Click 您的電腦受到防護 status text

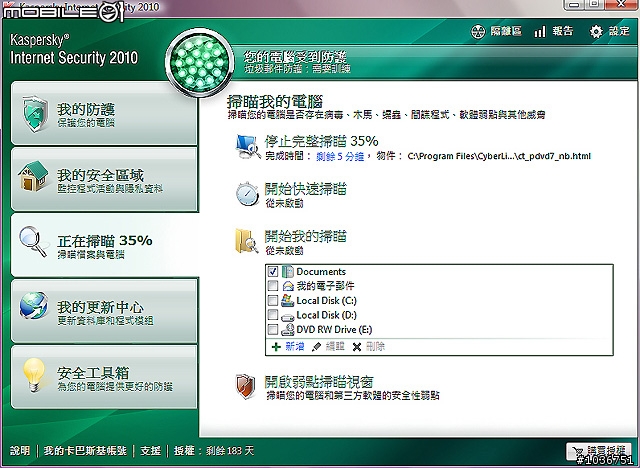click(295, 57)
